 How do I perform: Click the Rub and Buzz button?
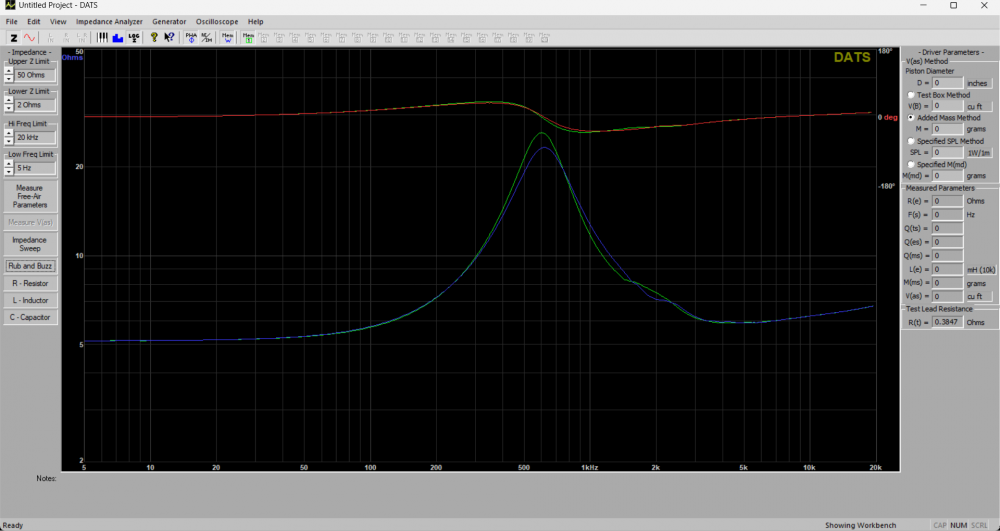30,266
